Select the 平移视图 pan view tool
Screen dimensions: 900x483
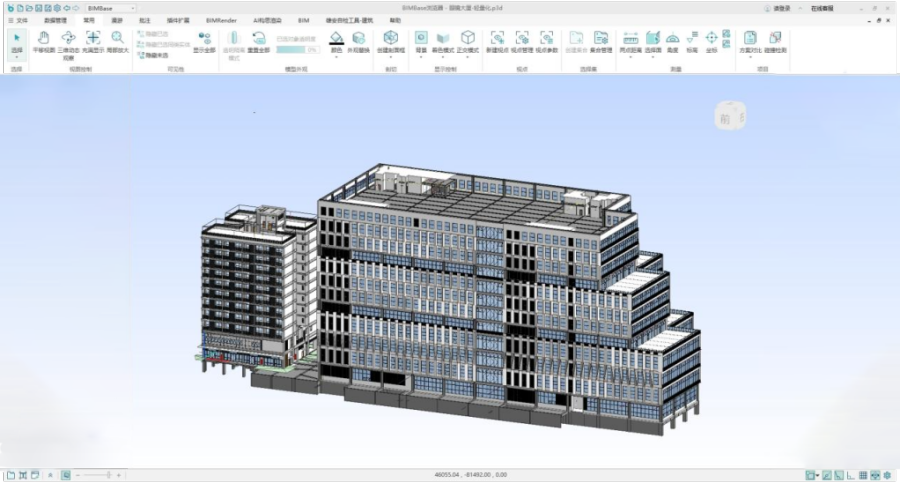tap(43, 41)
